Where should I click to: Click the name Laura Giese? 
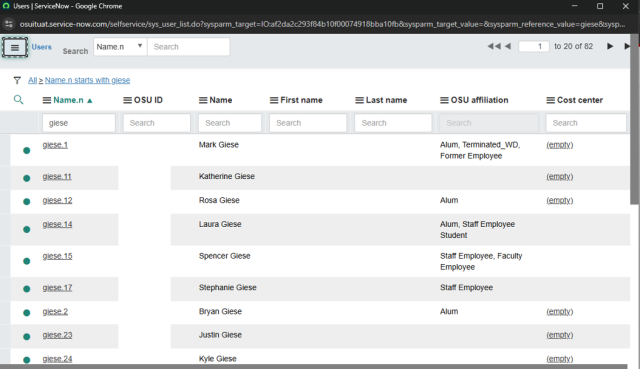click(220, 225)
